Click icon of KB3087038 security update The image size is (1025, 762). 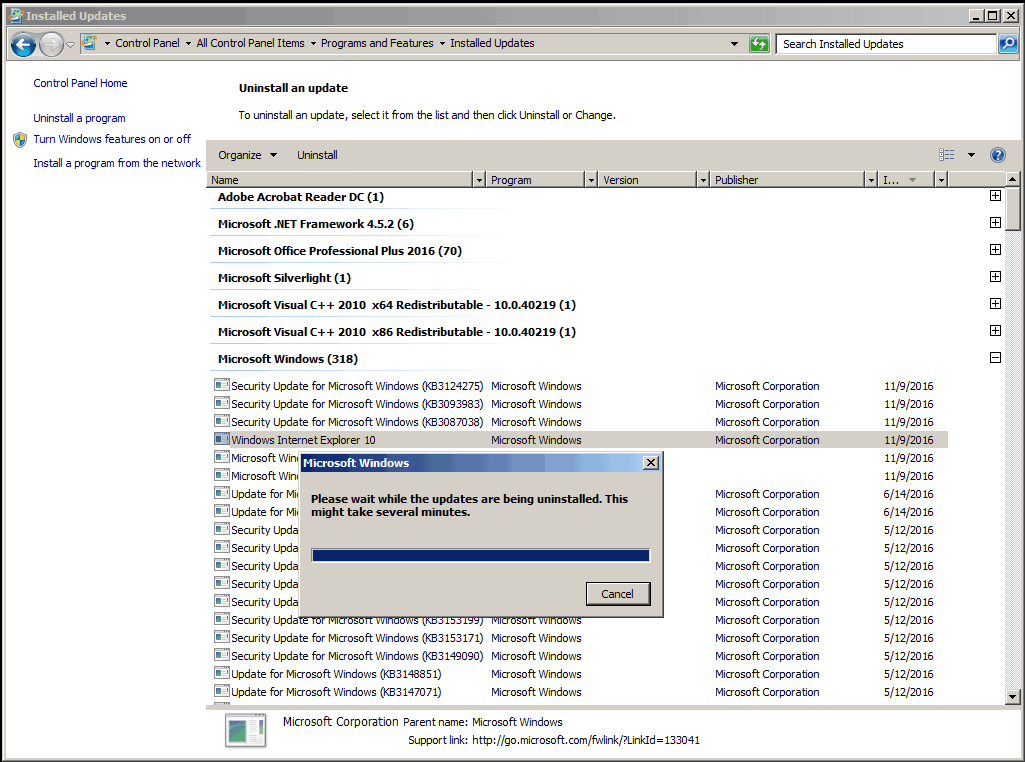coord(222,422)
